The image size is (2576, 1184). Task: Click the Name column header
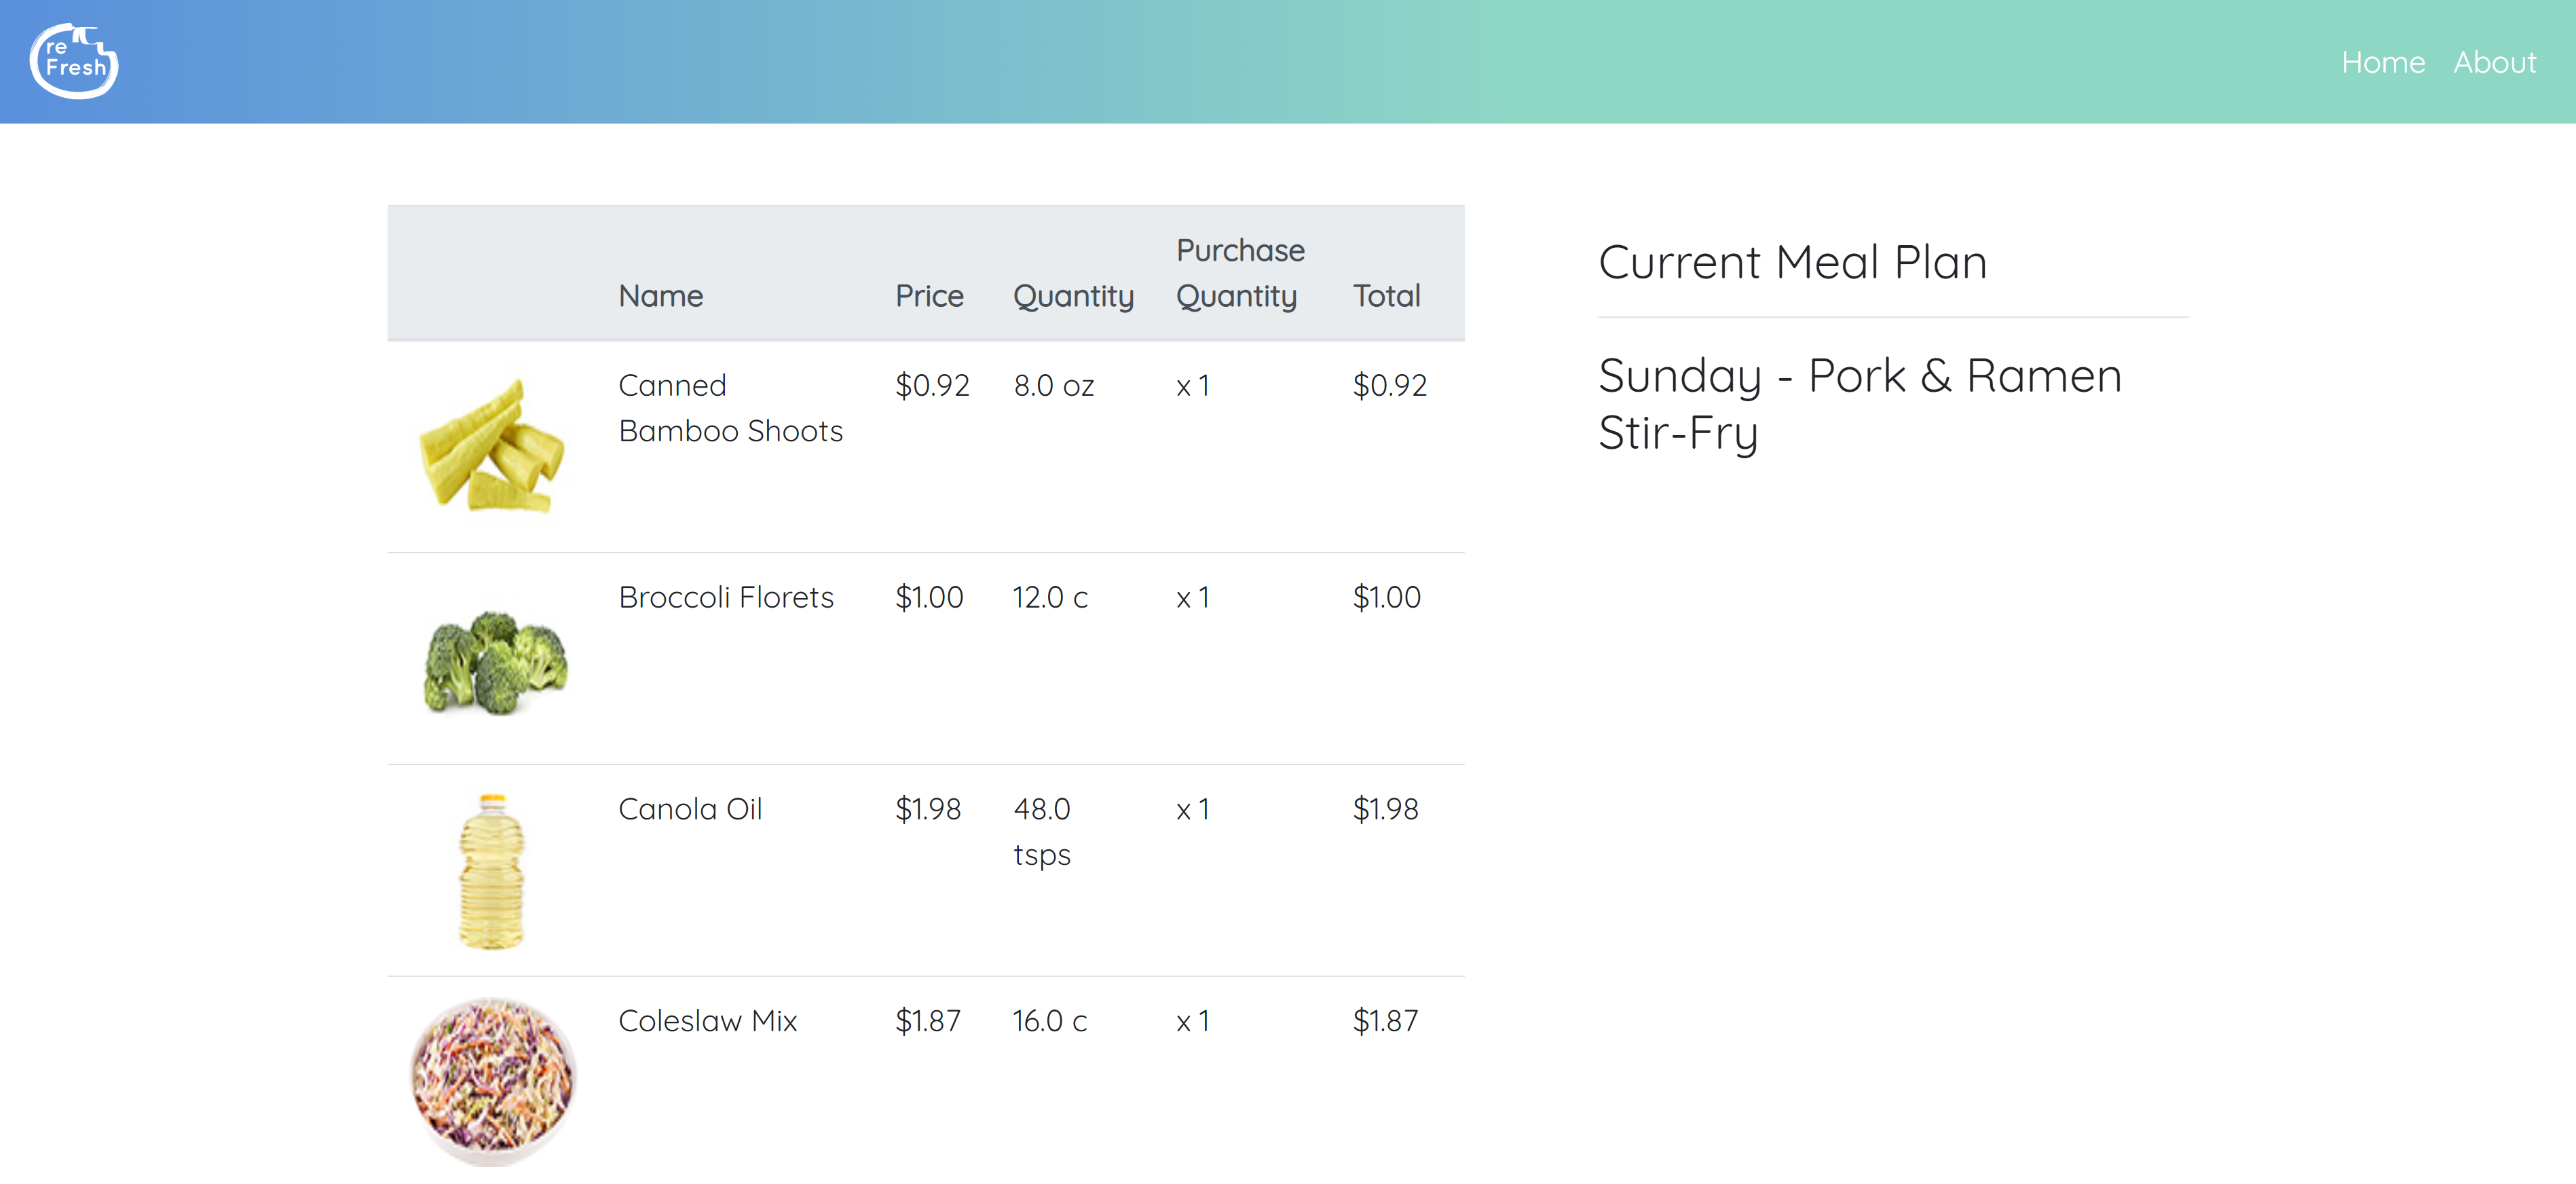coord(661,296)
